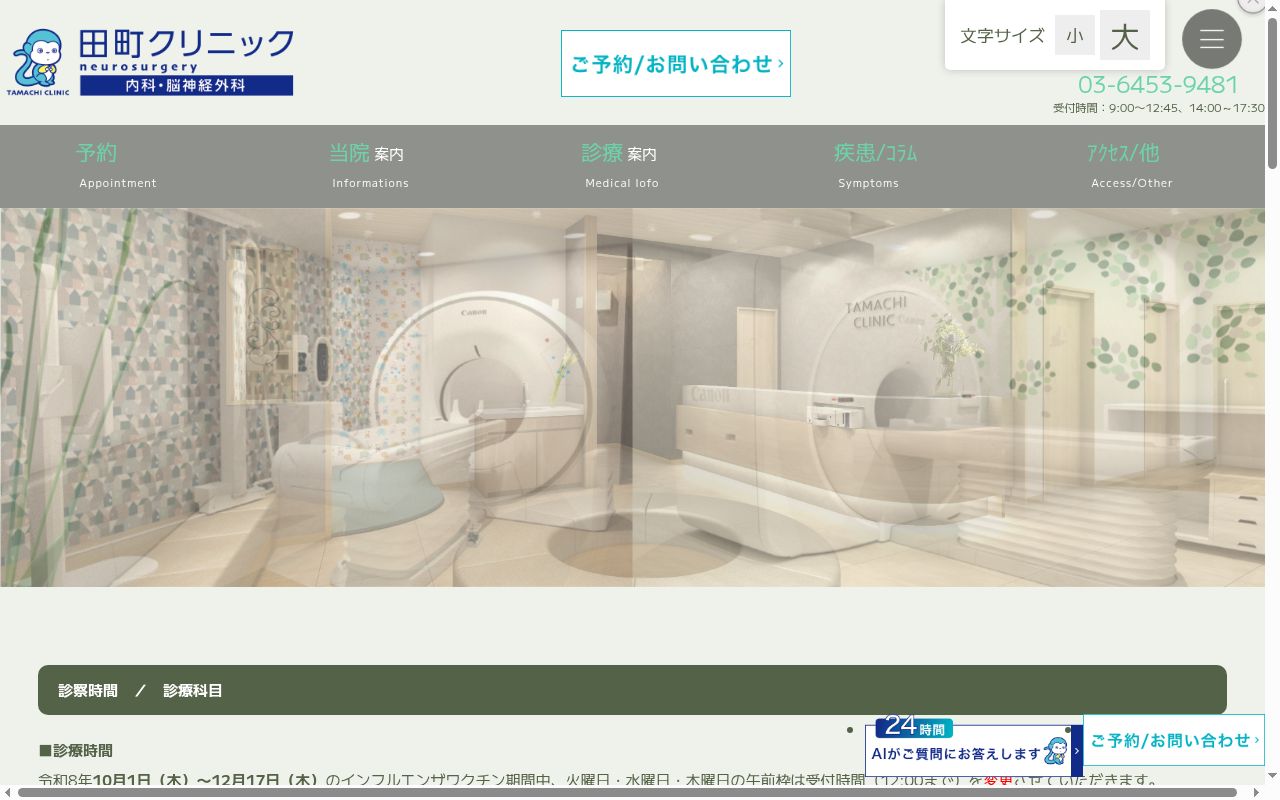The image size is (1280, 800).
Task: Open the 当院案内 Informations menu
Action: pyautogui.click(x=369, y=166)
